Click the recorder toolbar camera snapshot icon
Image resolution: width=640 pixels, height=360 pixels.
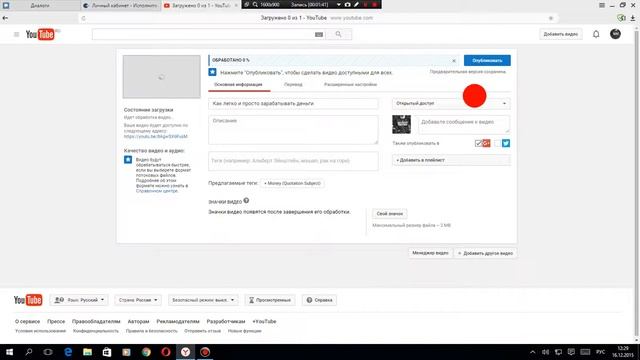pos(347,4)
